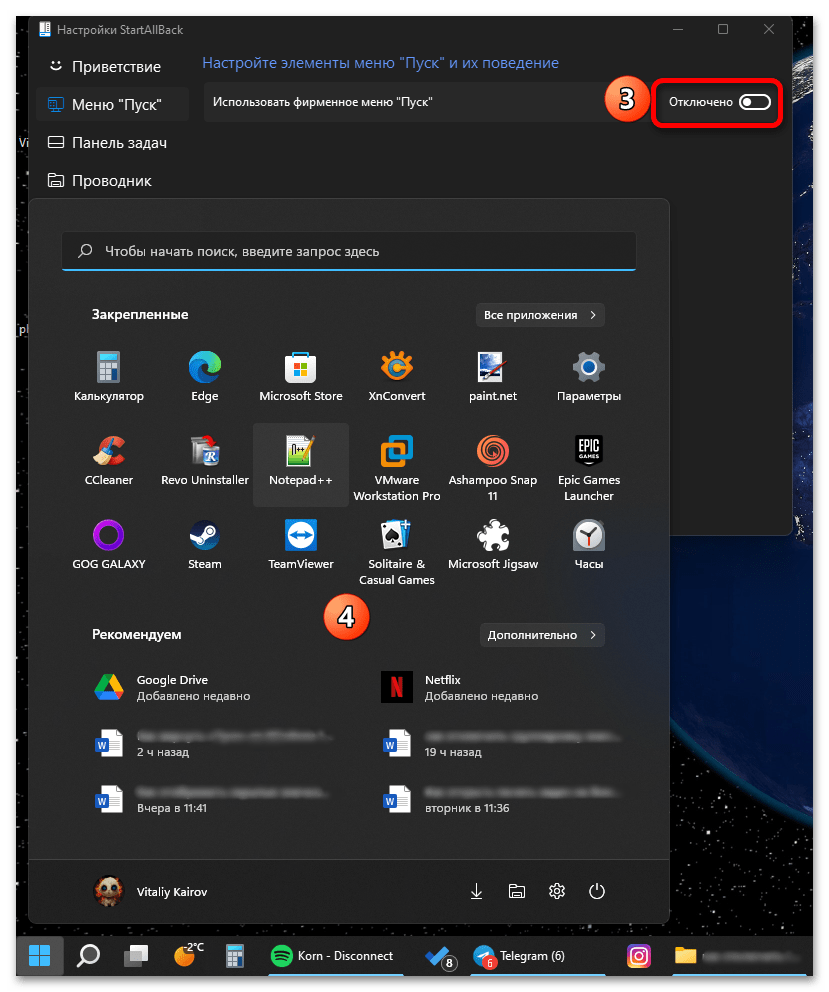Open Epic Games Launcher

[x=589, y=468]
